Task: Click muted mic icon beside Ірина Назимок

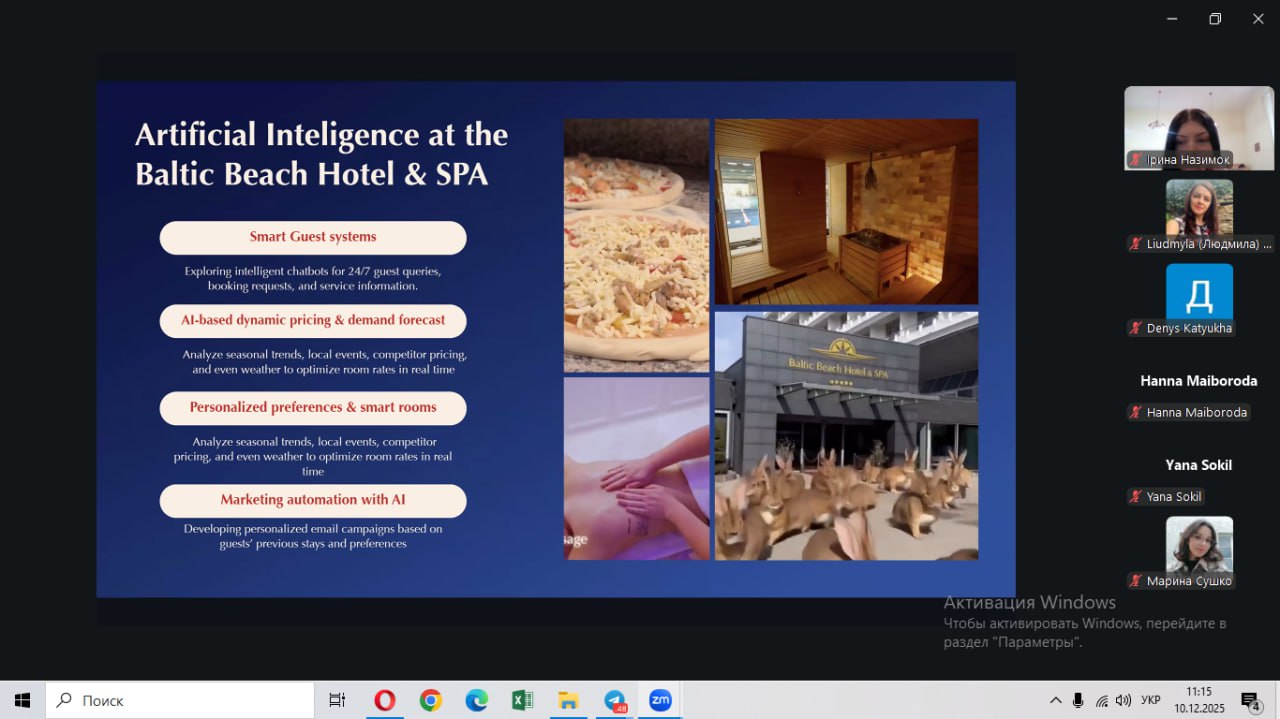Action: 1135,160
